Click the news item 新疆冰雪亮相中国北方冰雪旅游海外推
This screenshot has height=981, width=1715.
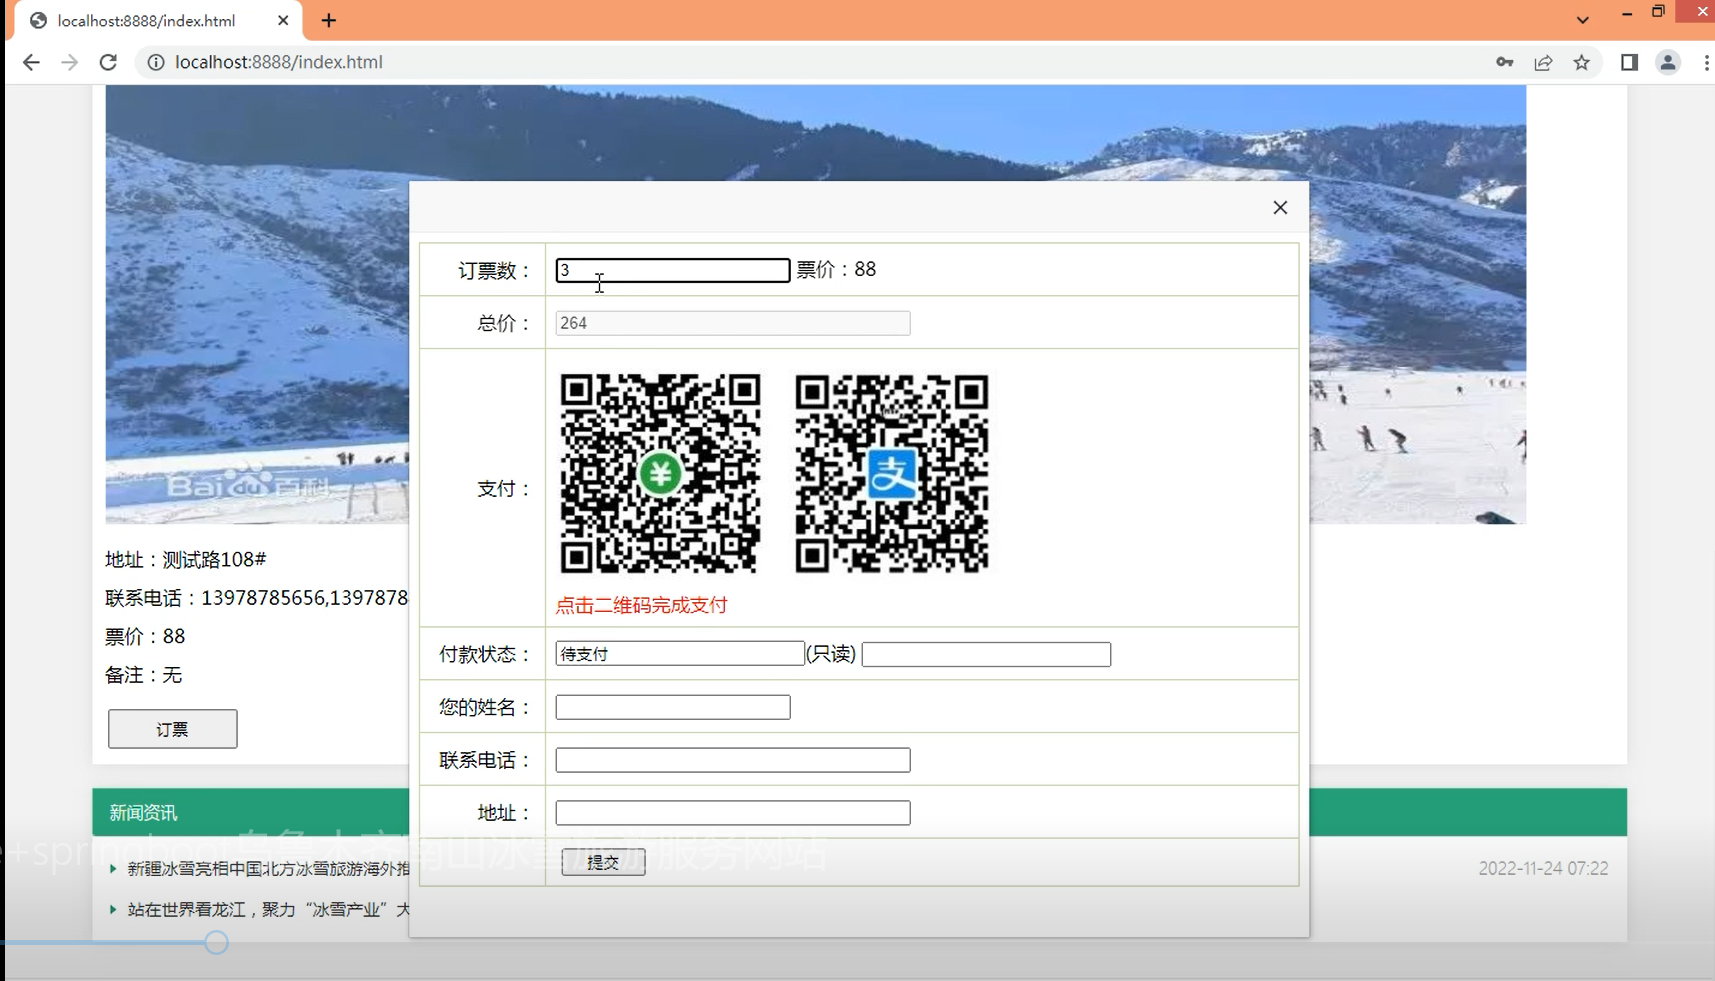[268, 869]
